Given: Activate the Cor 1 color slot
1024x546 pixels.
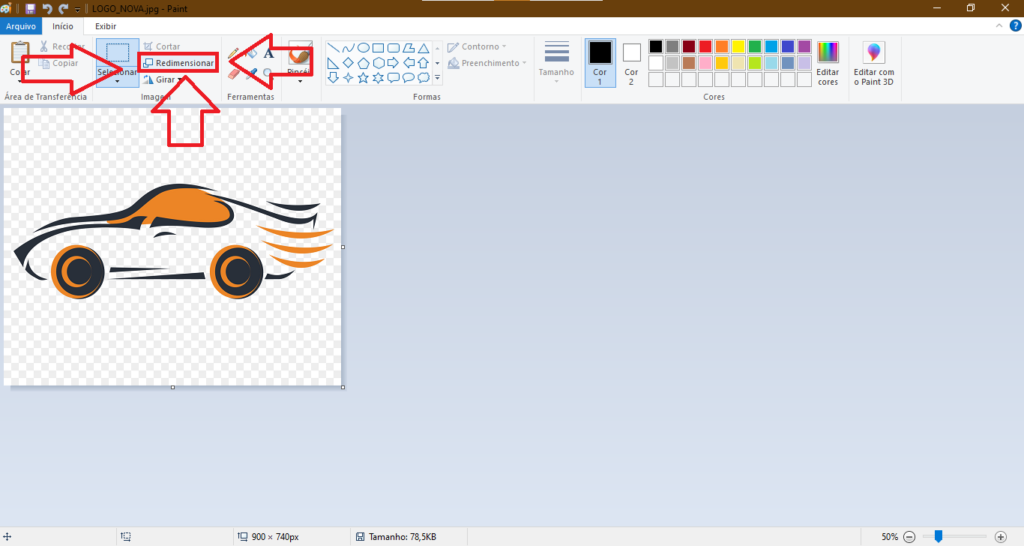Looking at the screenshot, I should (600, 63).
